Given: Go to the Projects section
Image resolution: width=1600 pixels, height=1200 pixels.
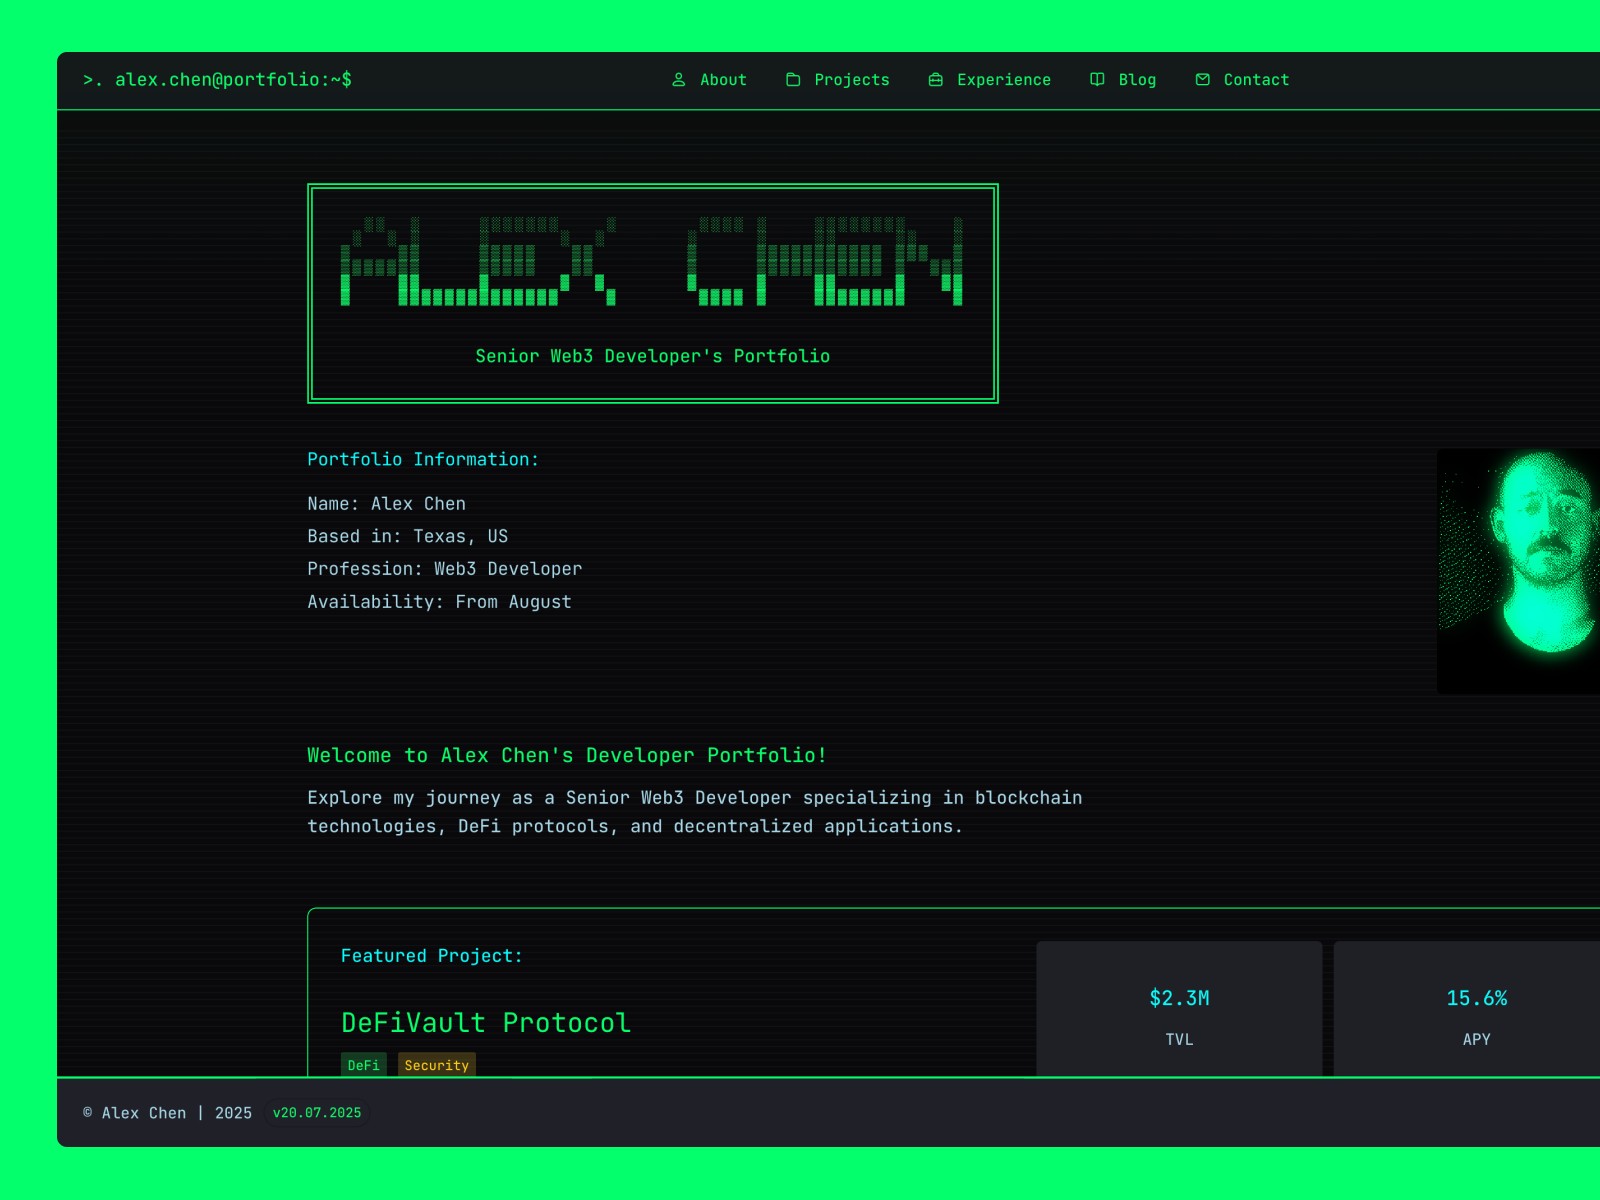Looking at the screenshot, I should (851, 80).
